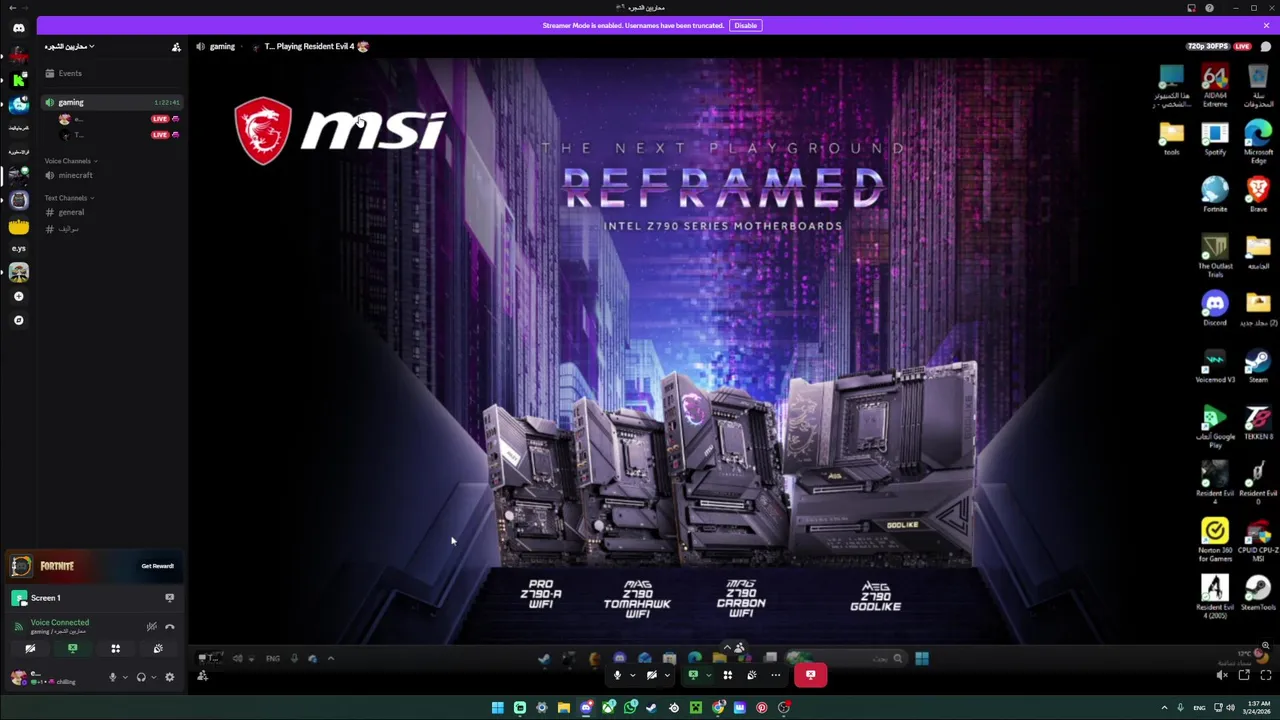The width and height of the screenshot is (1280, 720).
Task: Toggle noise suppression icon
Action: pos(152,627)
